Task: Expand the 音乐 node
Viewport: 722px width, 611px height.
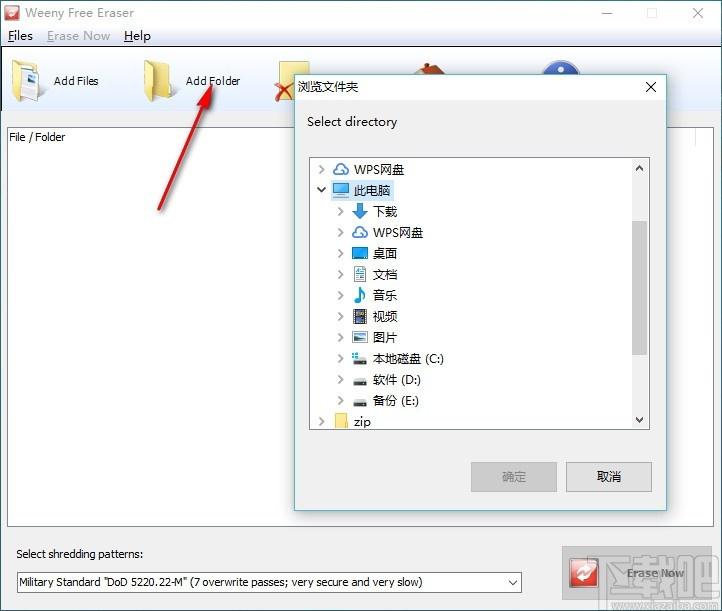Action: pyautogui.click(x=340, y=295)
